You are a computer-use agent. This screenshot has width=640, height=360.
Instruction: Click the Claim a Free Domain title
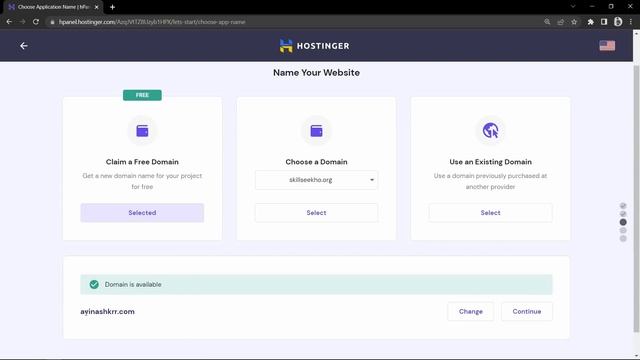point(142,162)
